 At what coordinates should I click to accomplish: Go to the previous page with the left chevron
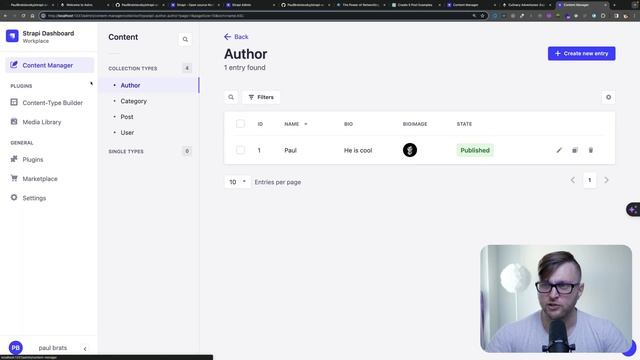point(573,180)
